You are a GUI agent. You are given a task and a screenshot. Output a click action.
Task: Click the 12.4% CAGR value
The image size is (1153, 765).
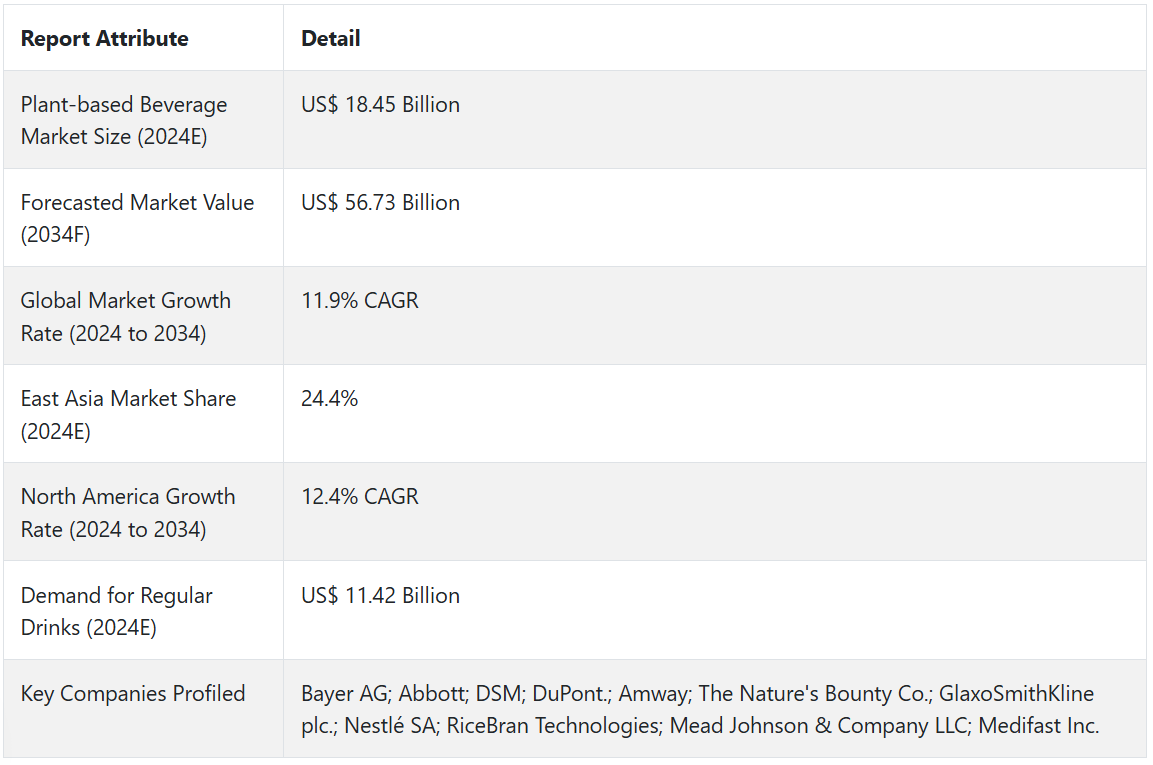[x=359, y=497]
